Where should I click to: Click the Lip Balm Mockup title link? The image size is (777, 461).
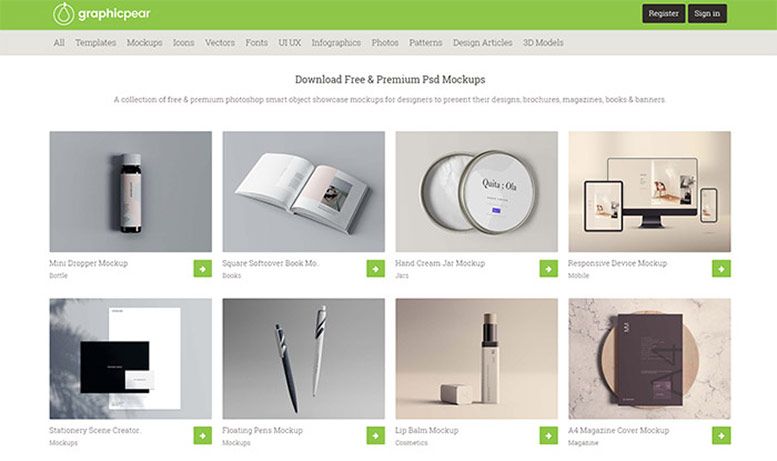coord(427,430)
